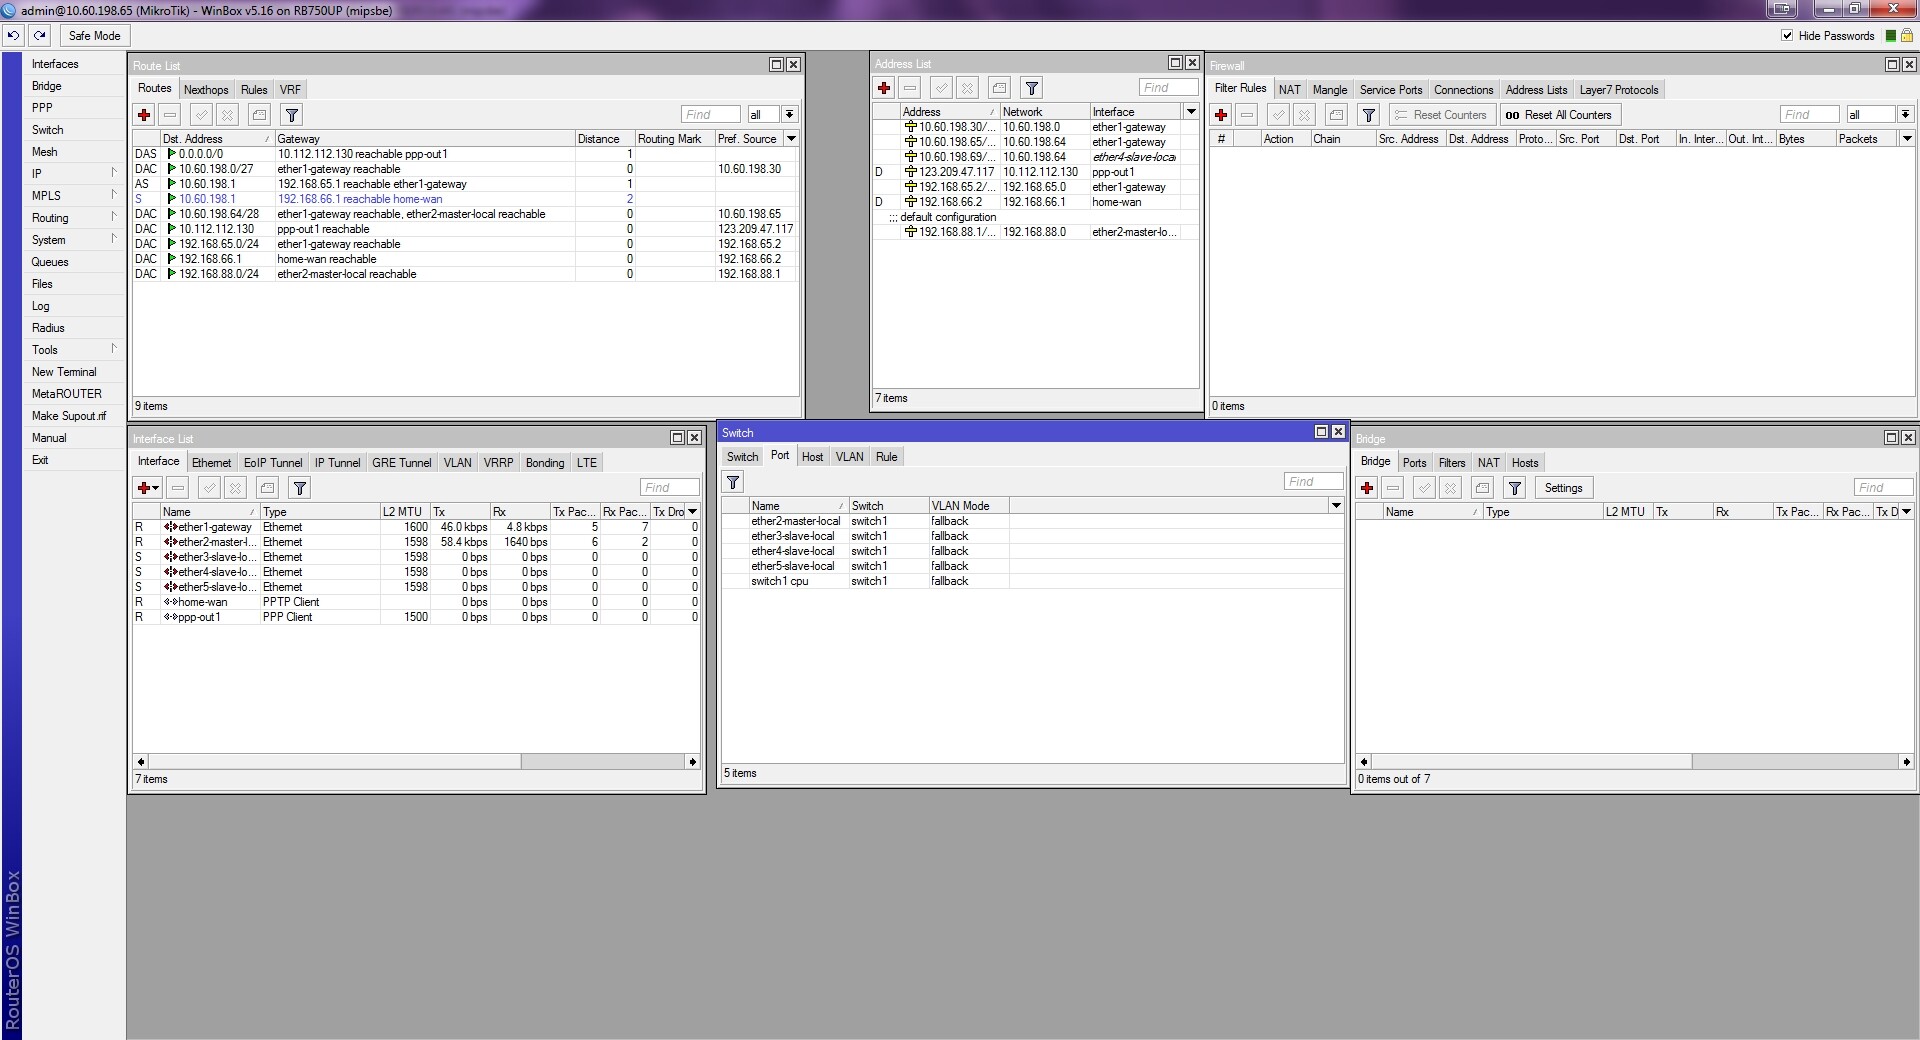This screenshot has width=1920, height=1040.
Task: Open the VLAN tab in the Switch window
Action: click(x=849, y=457)
